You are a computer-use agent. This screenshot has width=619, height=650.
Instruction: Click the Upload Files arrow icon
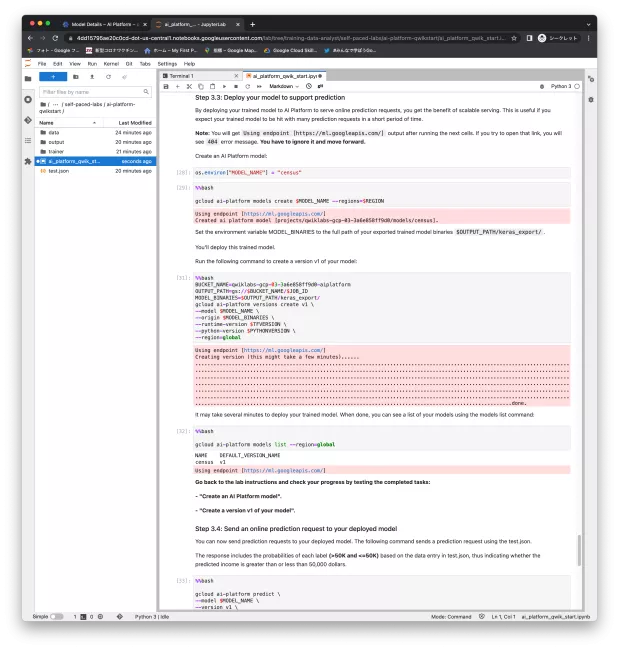[x=92, y=77]
